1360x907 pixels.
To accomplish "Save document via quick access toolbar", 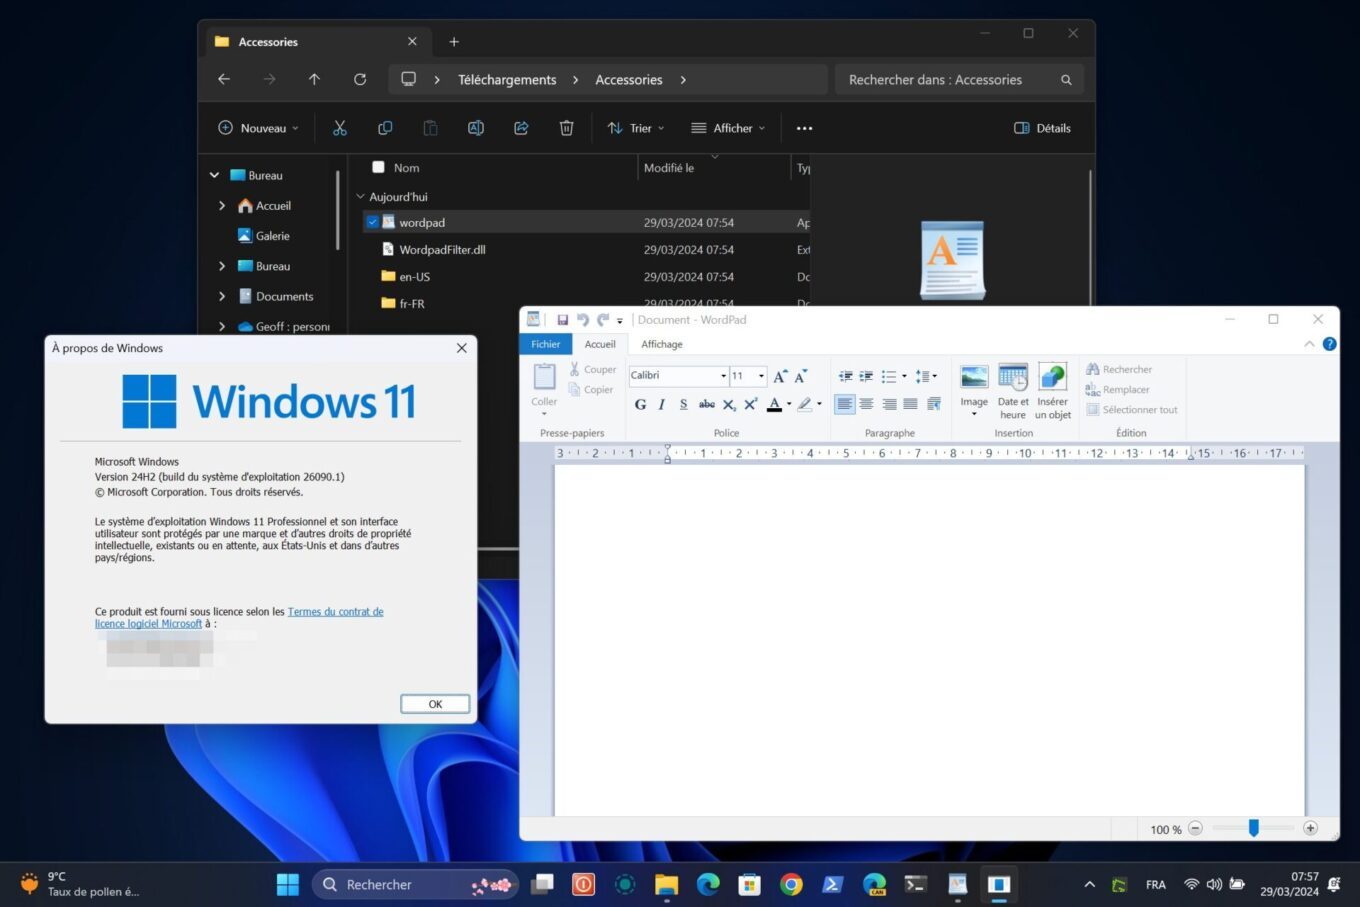I will (x=562, y=320).
